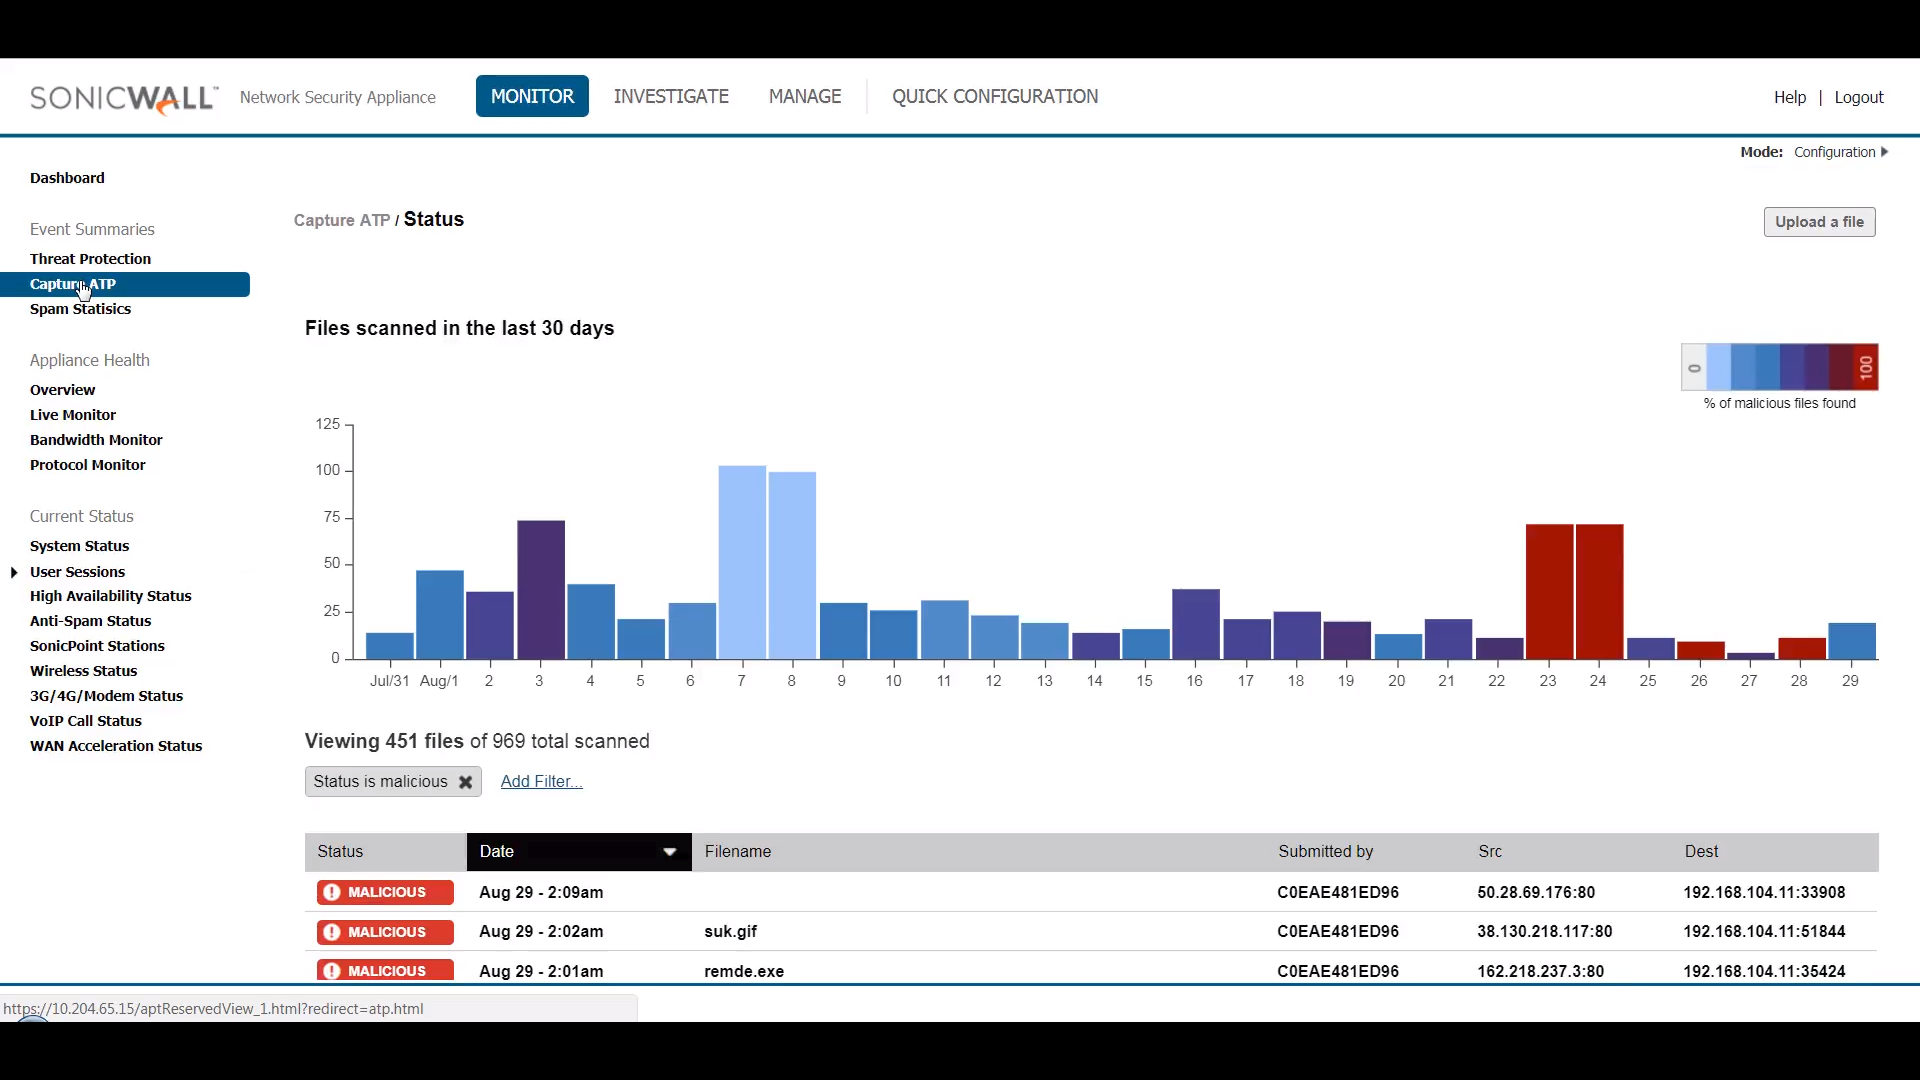
Task: Open System Status page
Action: coord(79,546)
